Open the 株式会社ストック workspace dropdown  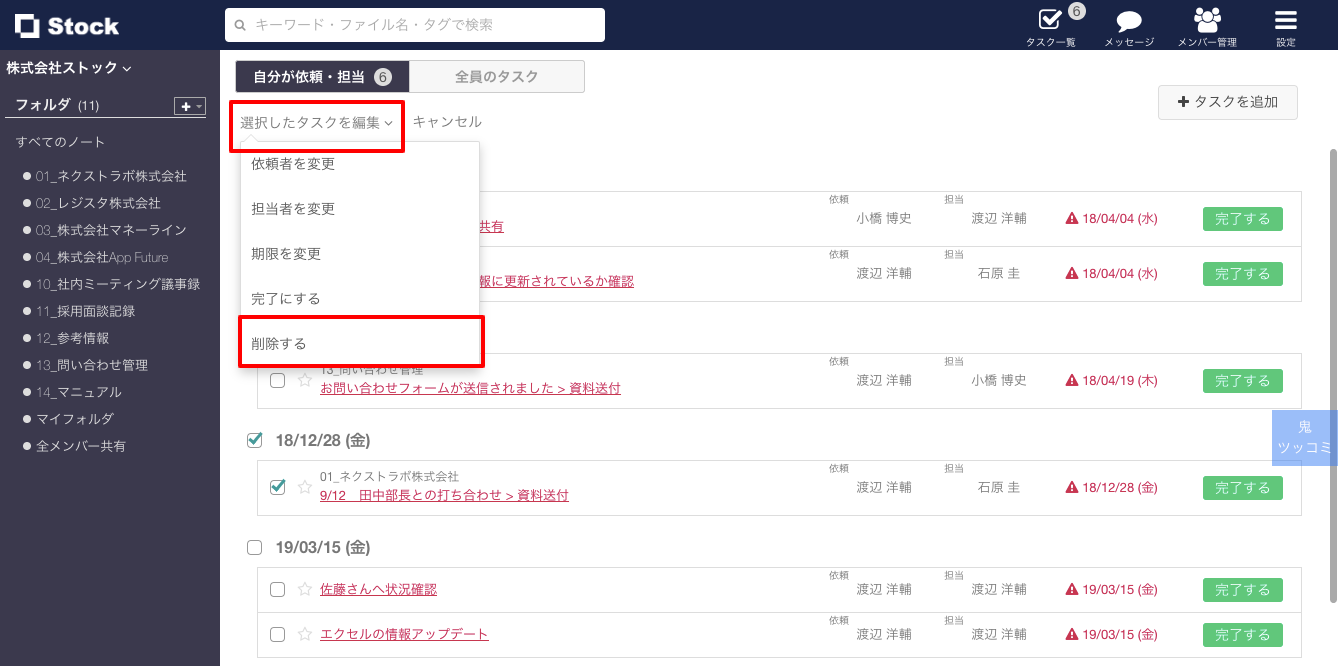pos(69,68)
